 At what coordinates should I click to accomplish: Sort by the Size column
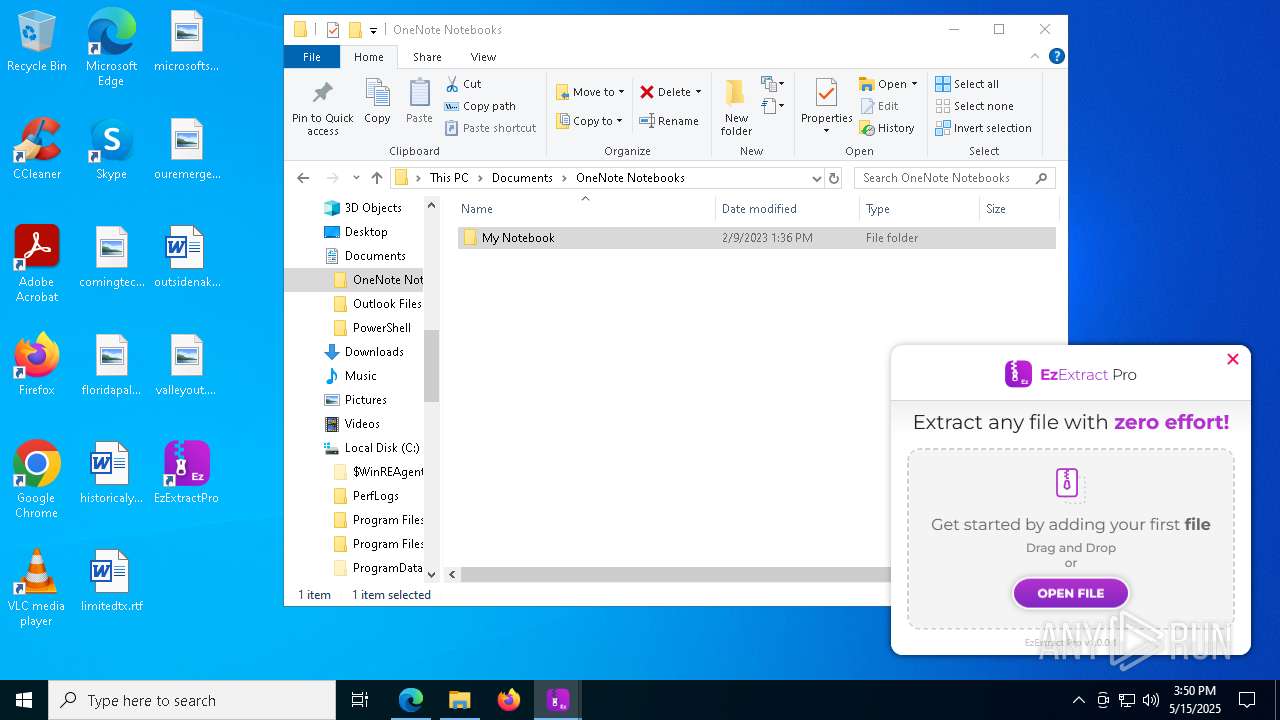click(x=1017, y=209)
